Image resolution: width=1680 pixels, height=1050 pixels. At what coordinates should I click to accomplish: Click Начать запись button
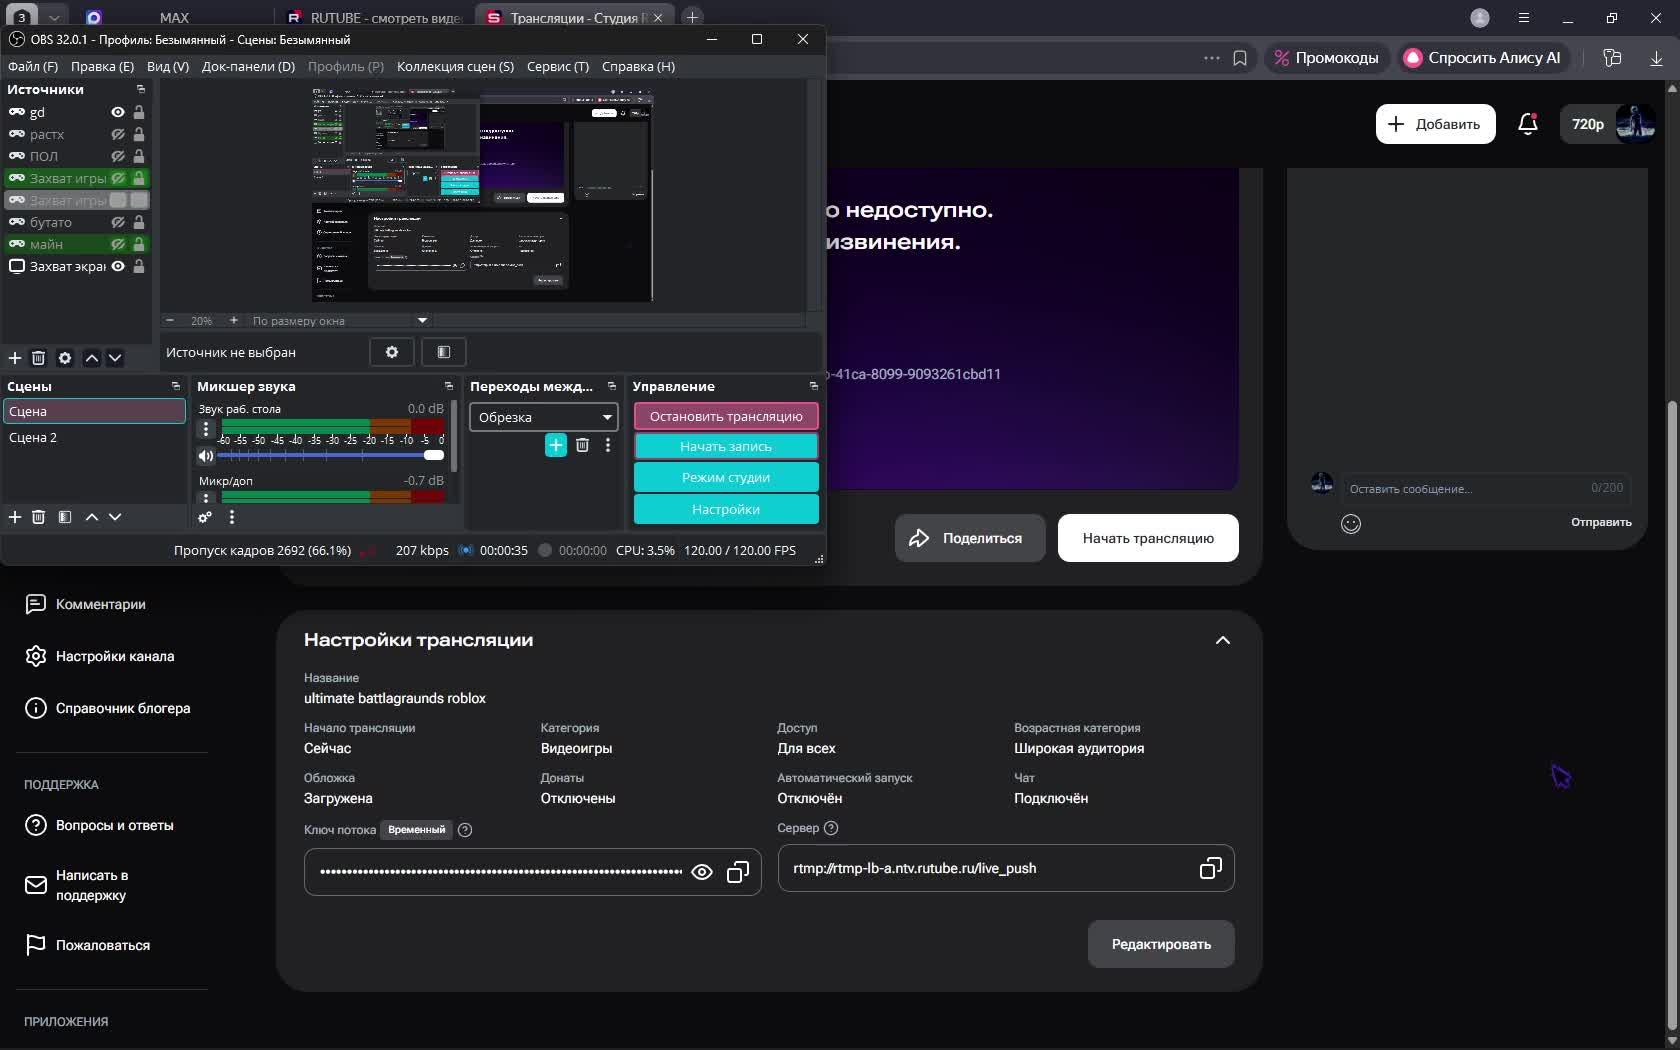(x=726, y=446)
